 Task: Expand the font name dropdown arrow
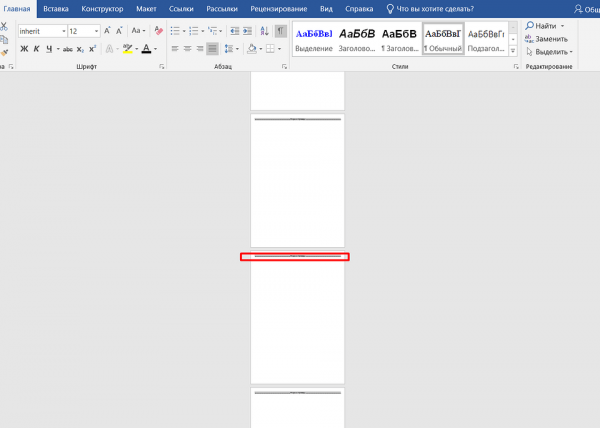pos(64,31)
